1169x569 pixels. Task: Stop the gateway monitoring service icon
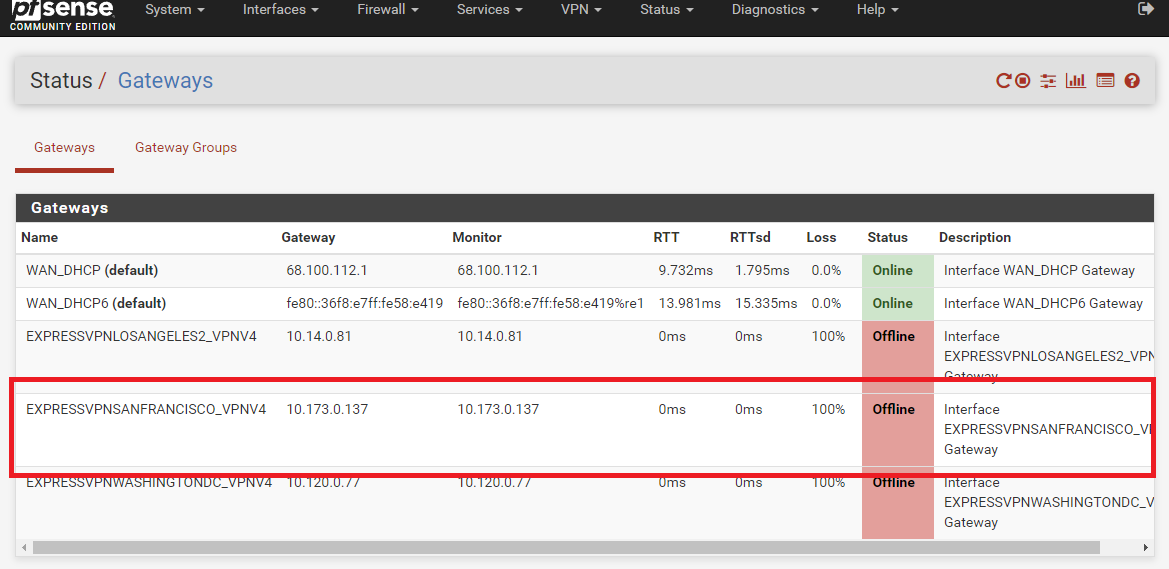point(1023,81)
